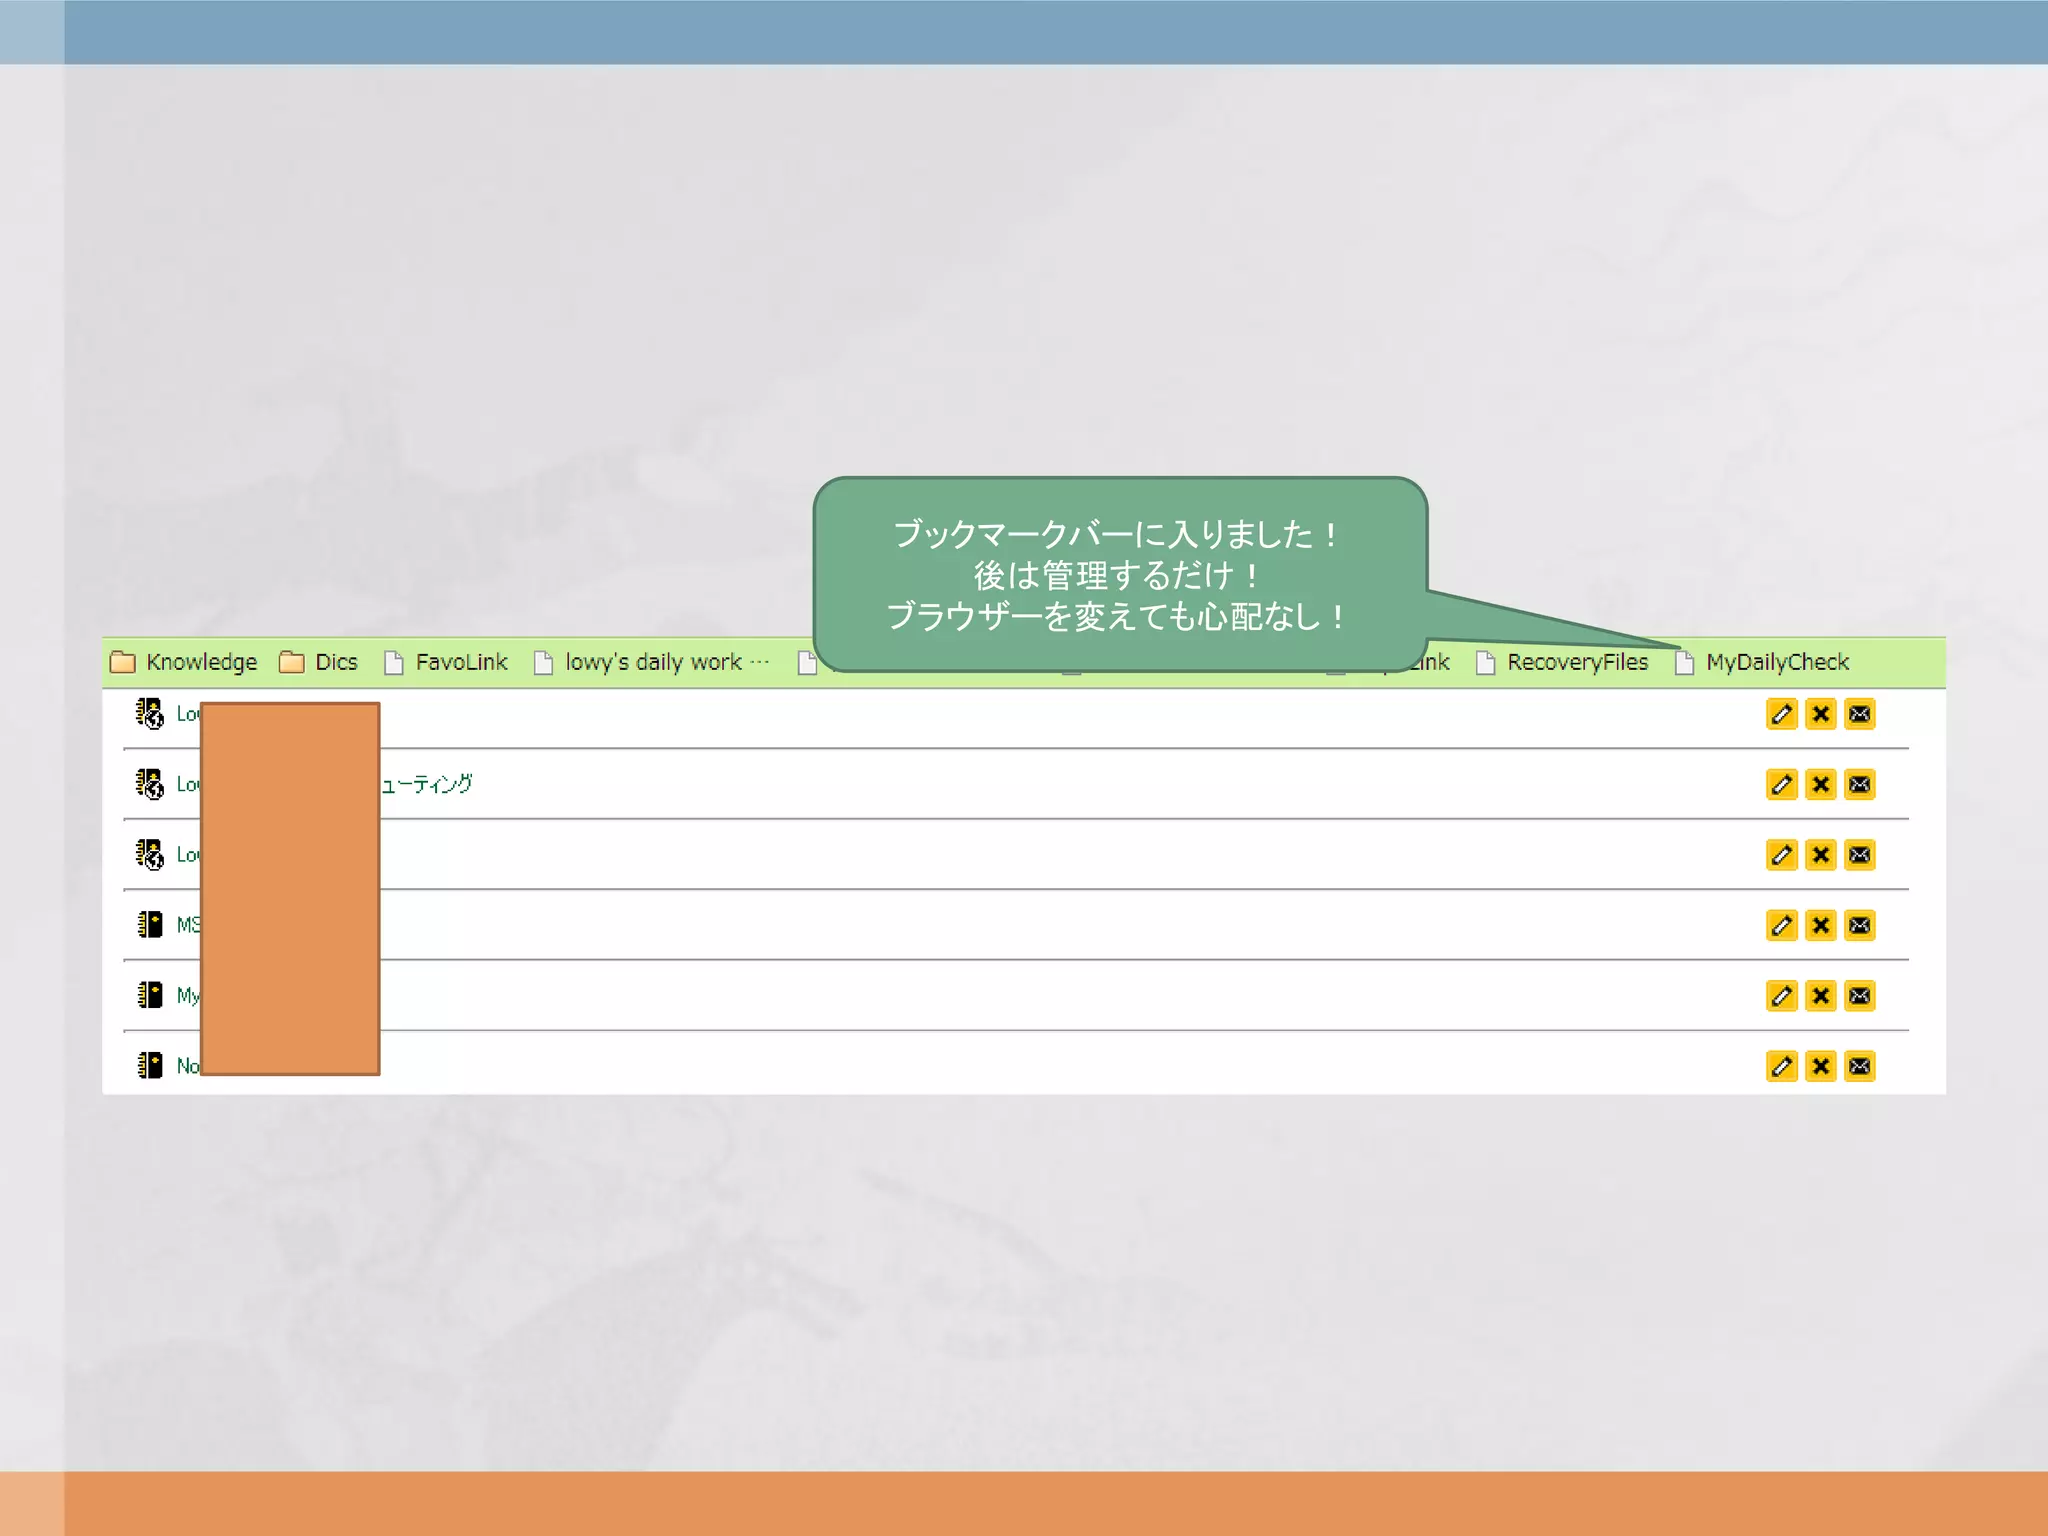Click the mail envelope icon in the last row

pyautogui.click(x=1859, y=1066)
